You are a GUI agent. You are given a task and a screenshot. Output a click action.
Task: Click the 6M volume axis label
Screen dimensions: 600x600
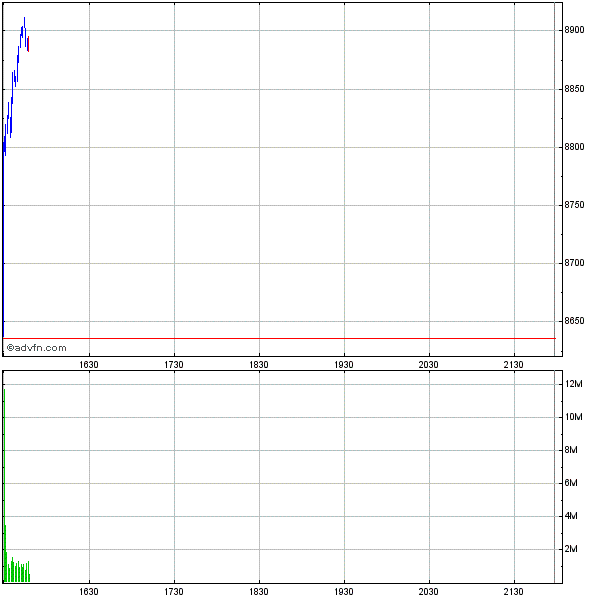571,483
